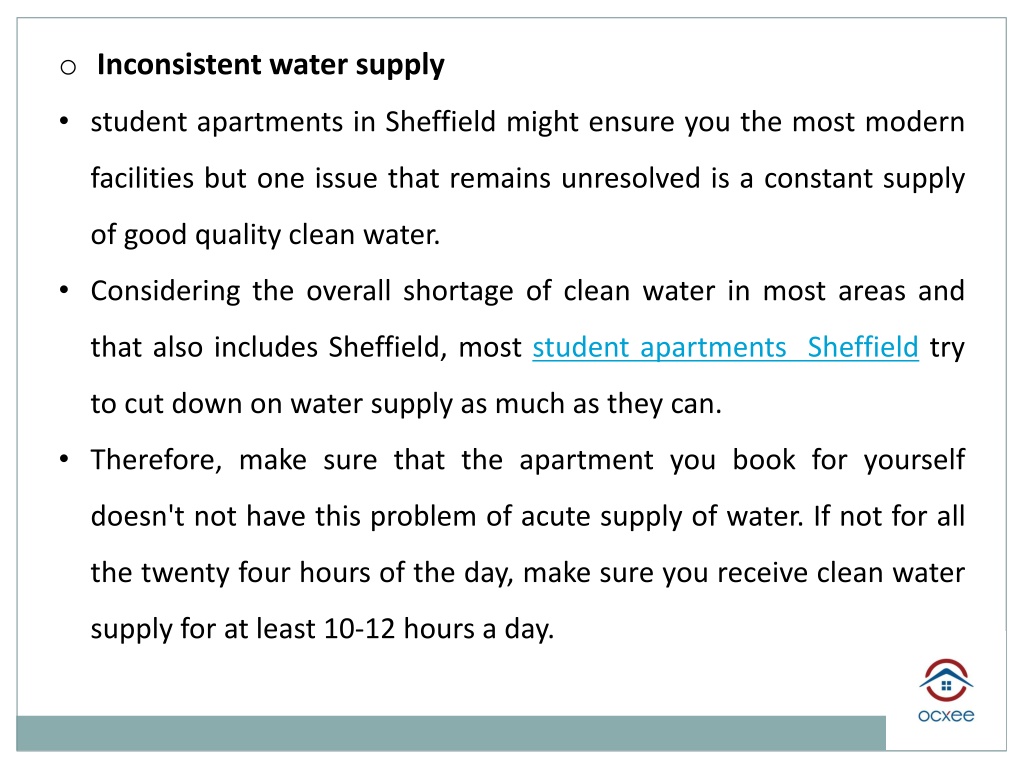Viewport: 1024px width, 768px height.
Task: Click the bullet dot before Considering
Action: [64, 289]
